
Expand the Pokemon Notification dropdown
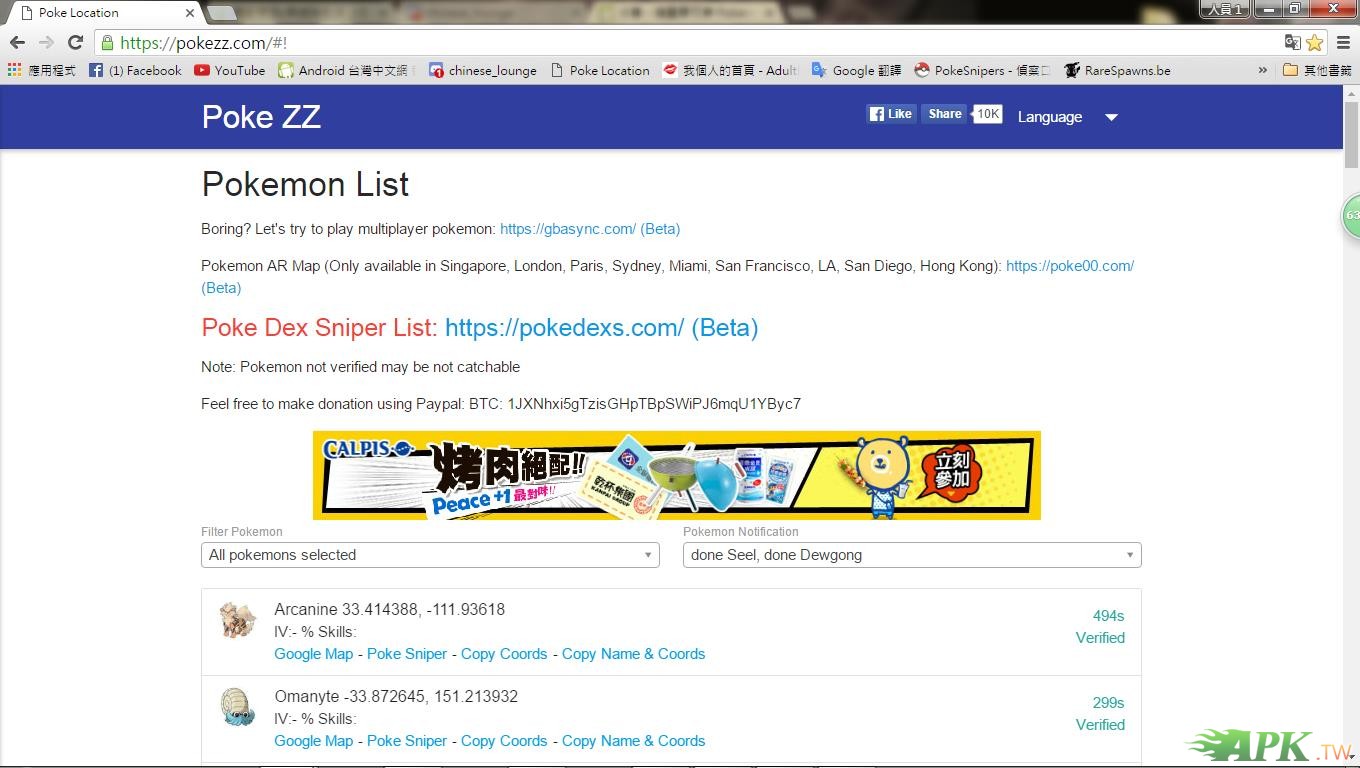click(x=912, y=555)
